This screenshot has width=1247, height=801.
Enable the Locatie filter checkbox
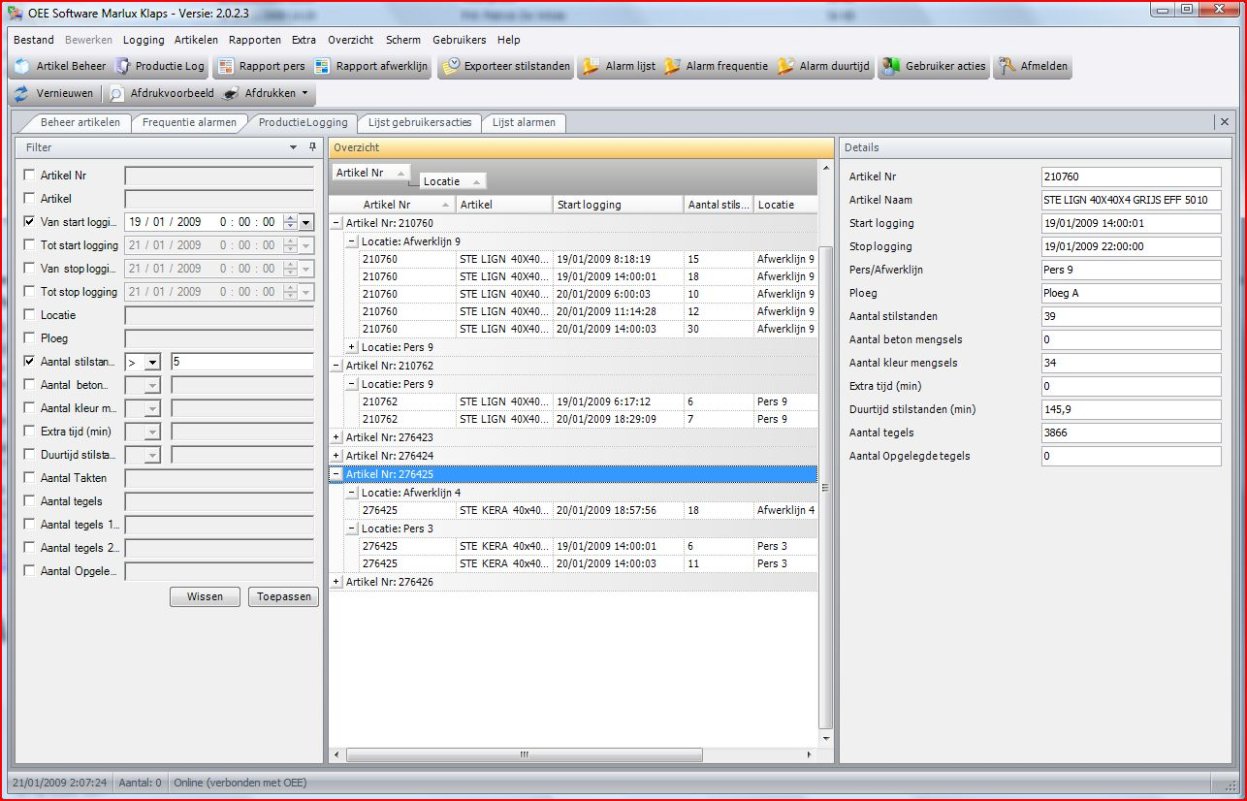tap(28, 314)
